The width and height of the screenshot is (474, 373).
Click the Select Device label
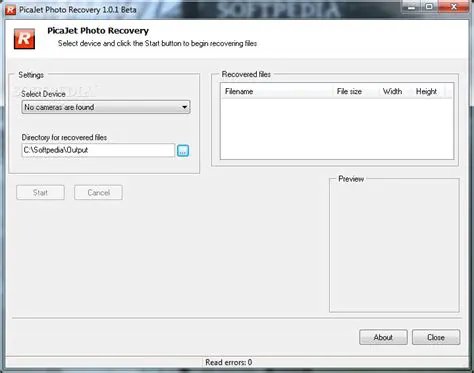pos(43,94)
